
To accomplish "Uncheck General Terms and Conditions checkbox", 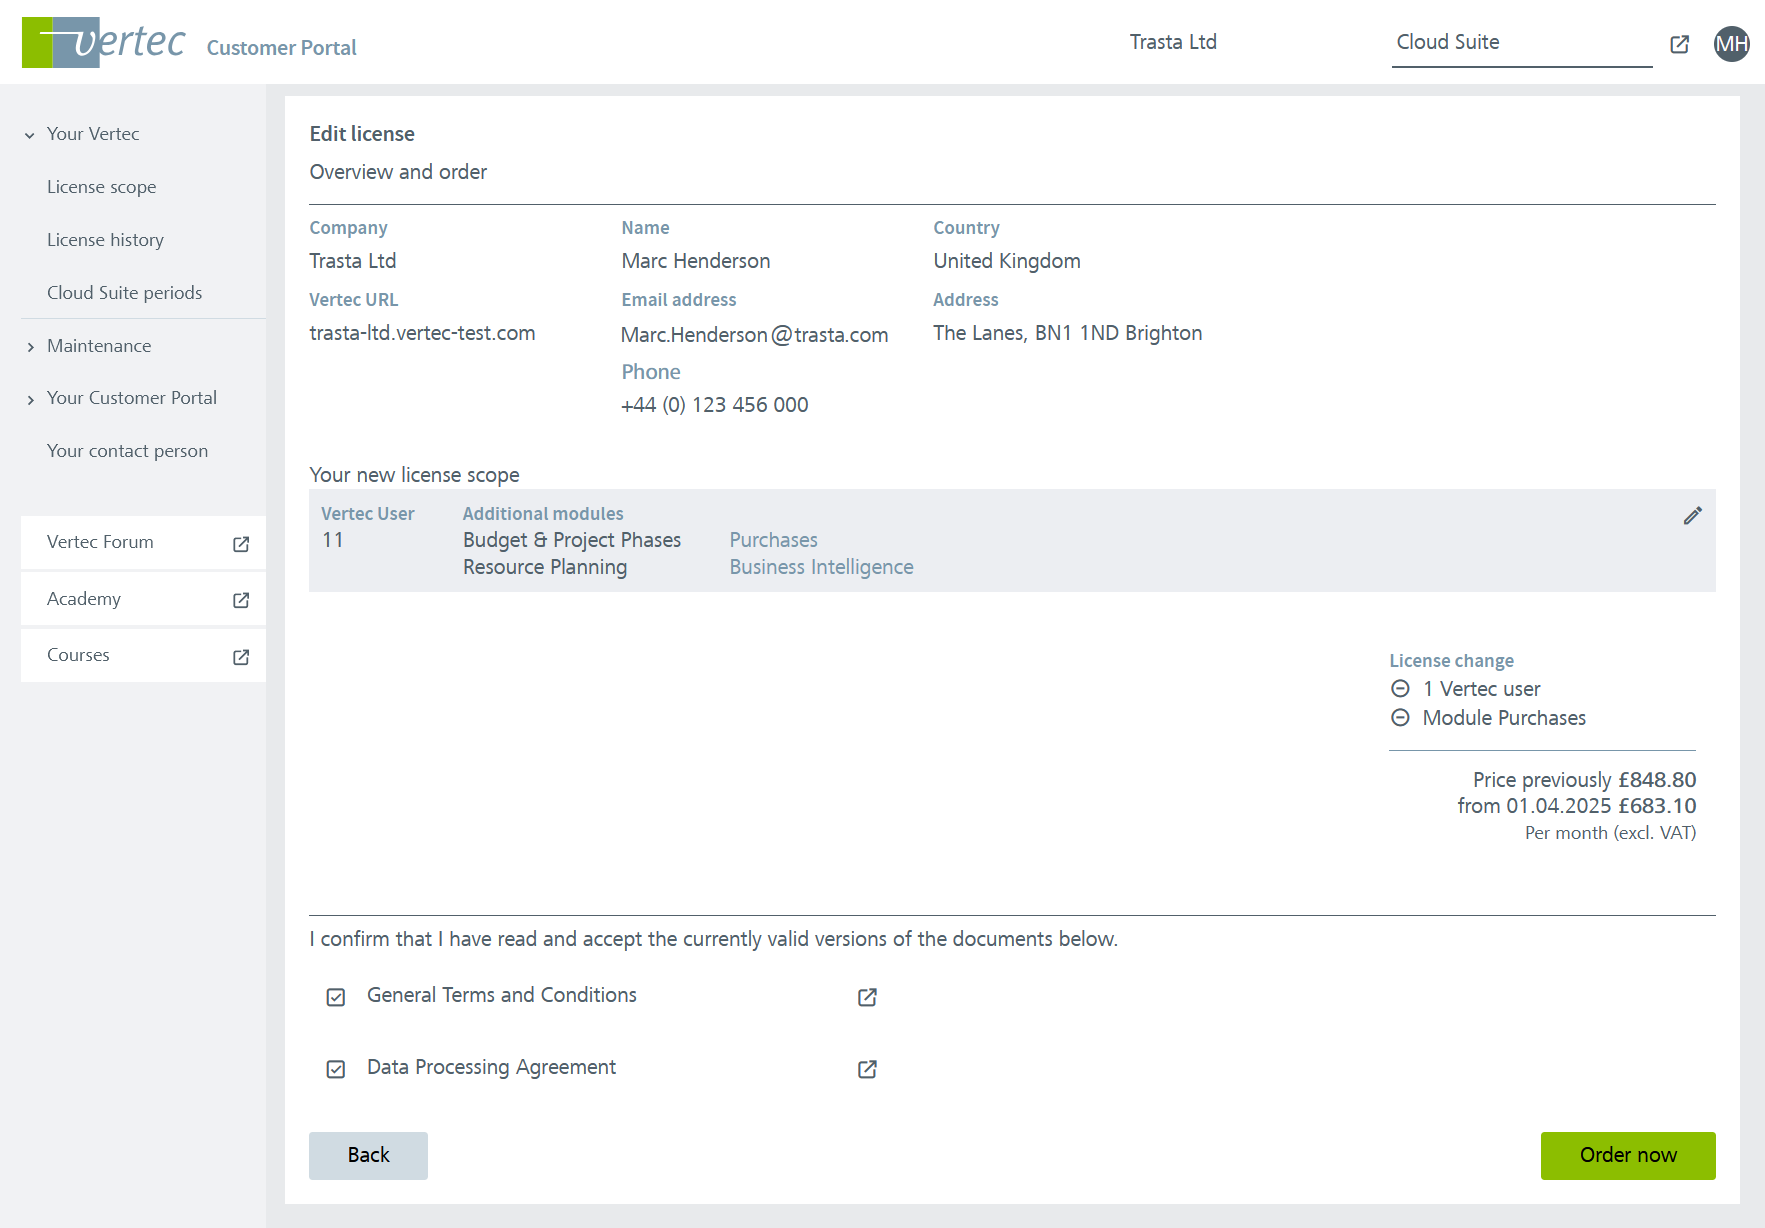I will click(336, 997).
